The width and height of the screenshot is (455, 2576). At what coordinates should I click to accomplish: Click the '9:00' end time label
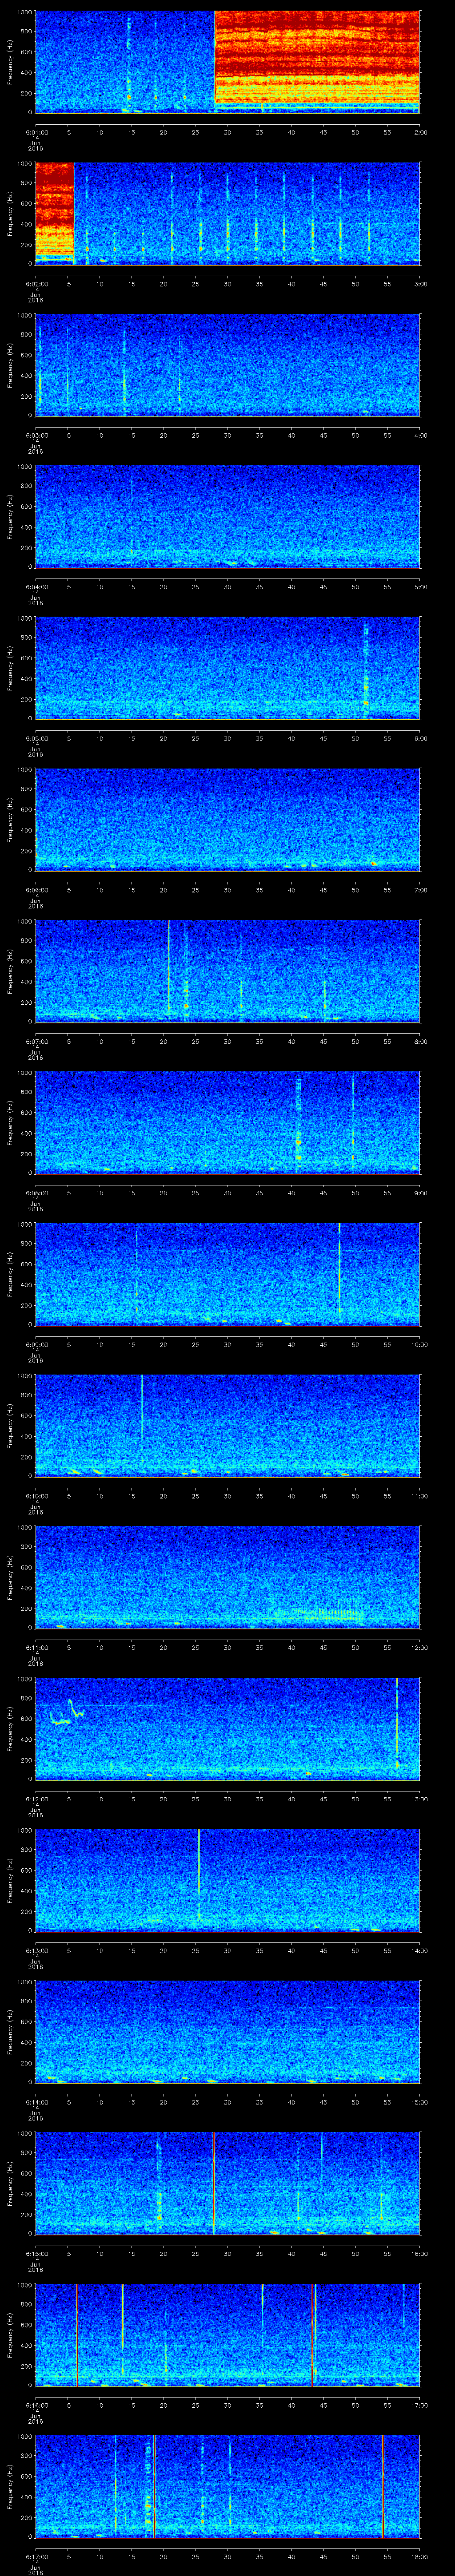(x=420, y=1193)
